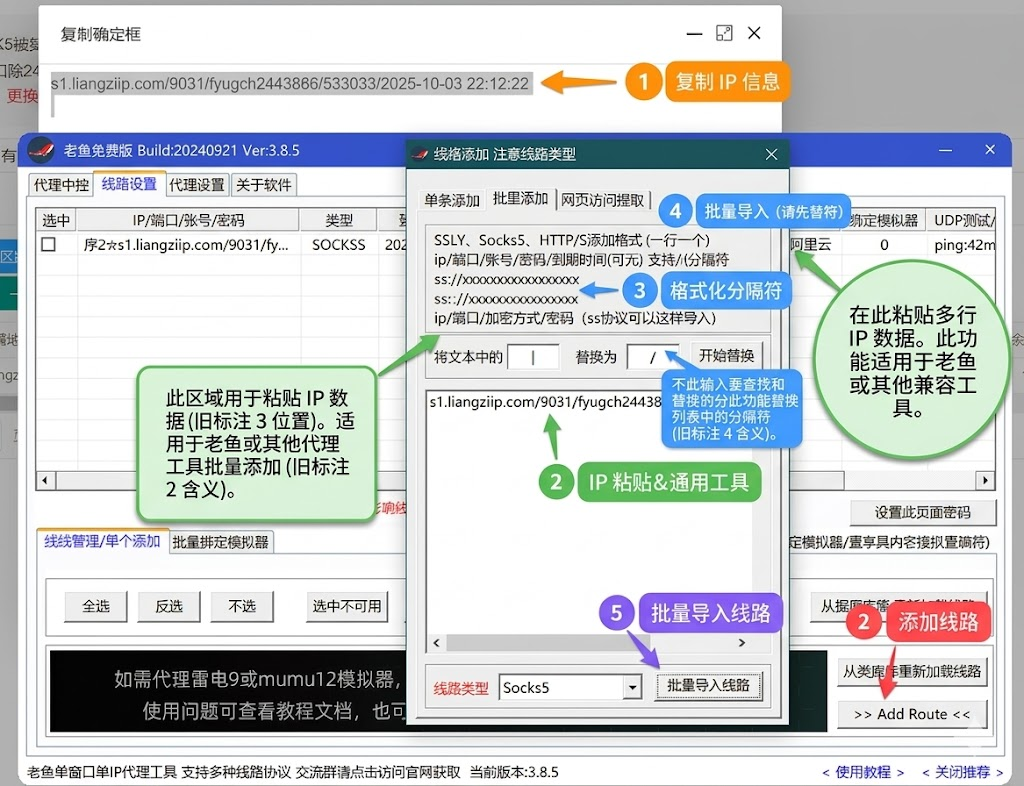
Task: Open the 使用教程 link
Action: click(x=863, y=772)
